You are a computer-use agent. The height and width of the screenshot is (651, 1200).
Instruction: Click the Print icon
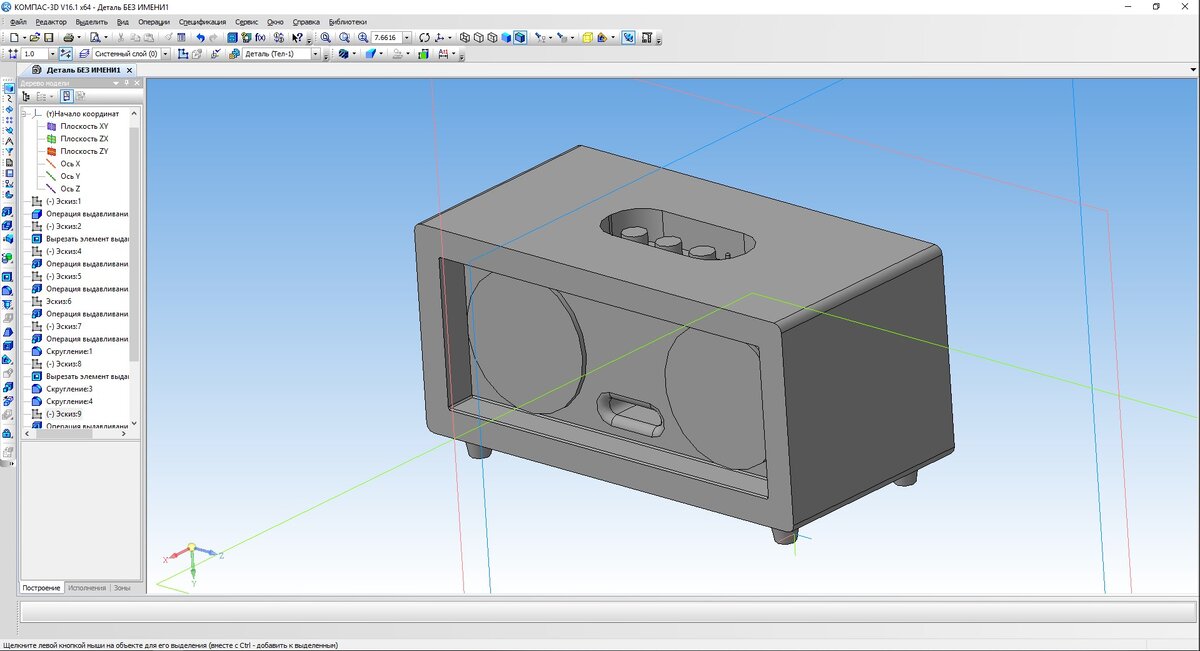pos(67,37)
